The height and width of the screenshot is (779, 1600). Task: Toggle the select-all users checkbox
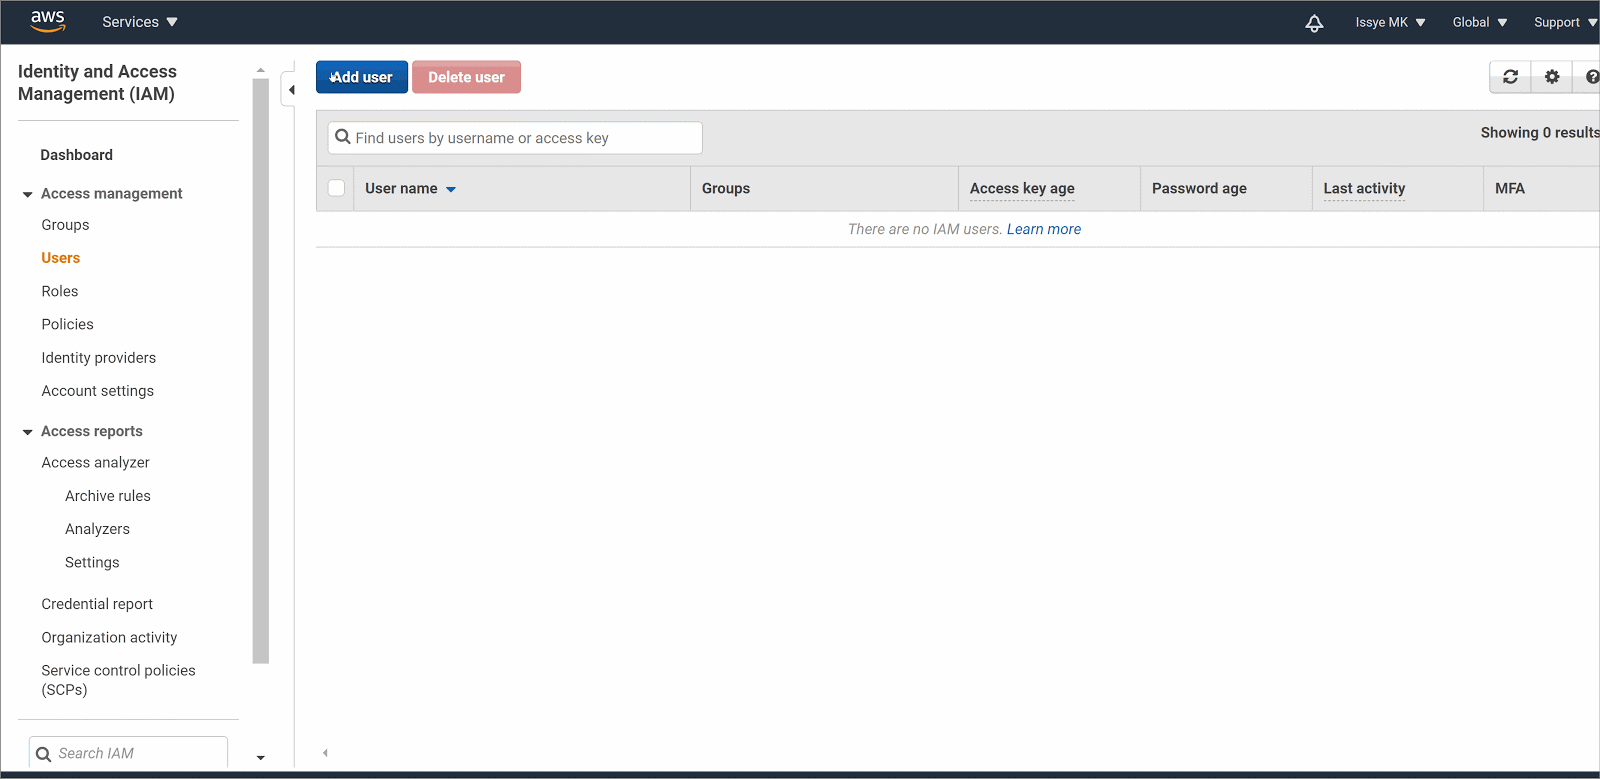tap(336, 188)
